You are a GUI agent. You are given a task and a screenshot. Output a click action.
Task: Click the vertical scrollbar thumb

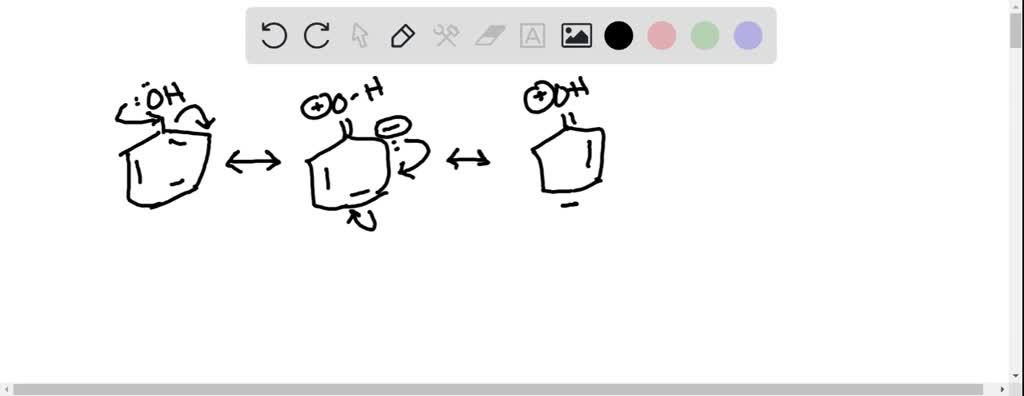[1016, 29]
